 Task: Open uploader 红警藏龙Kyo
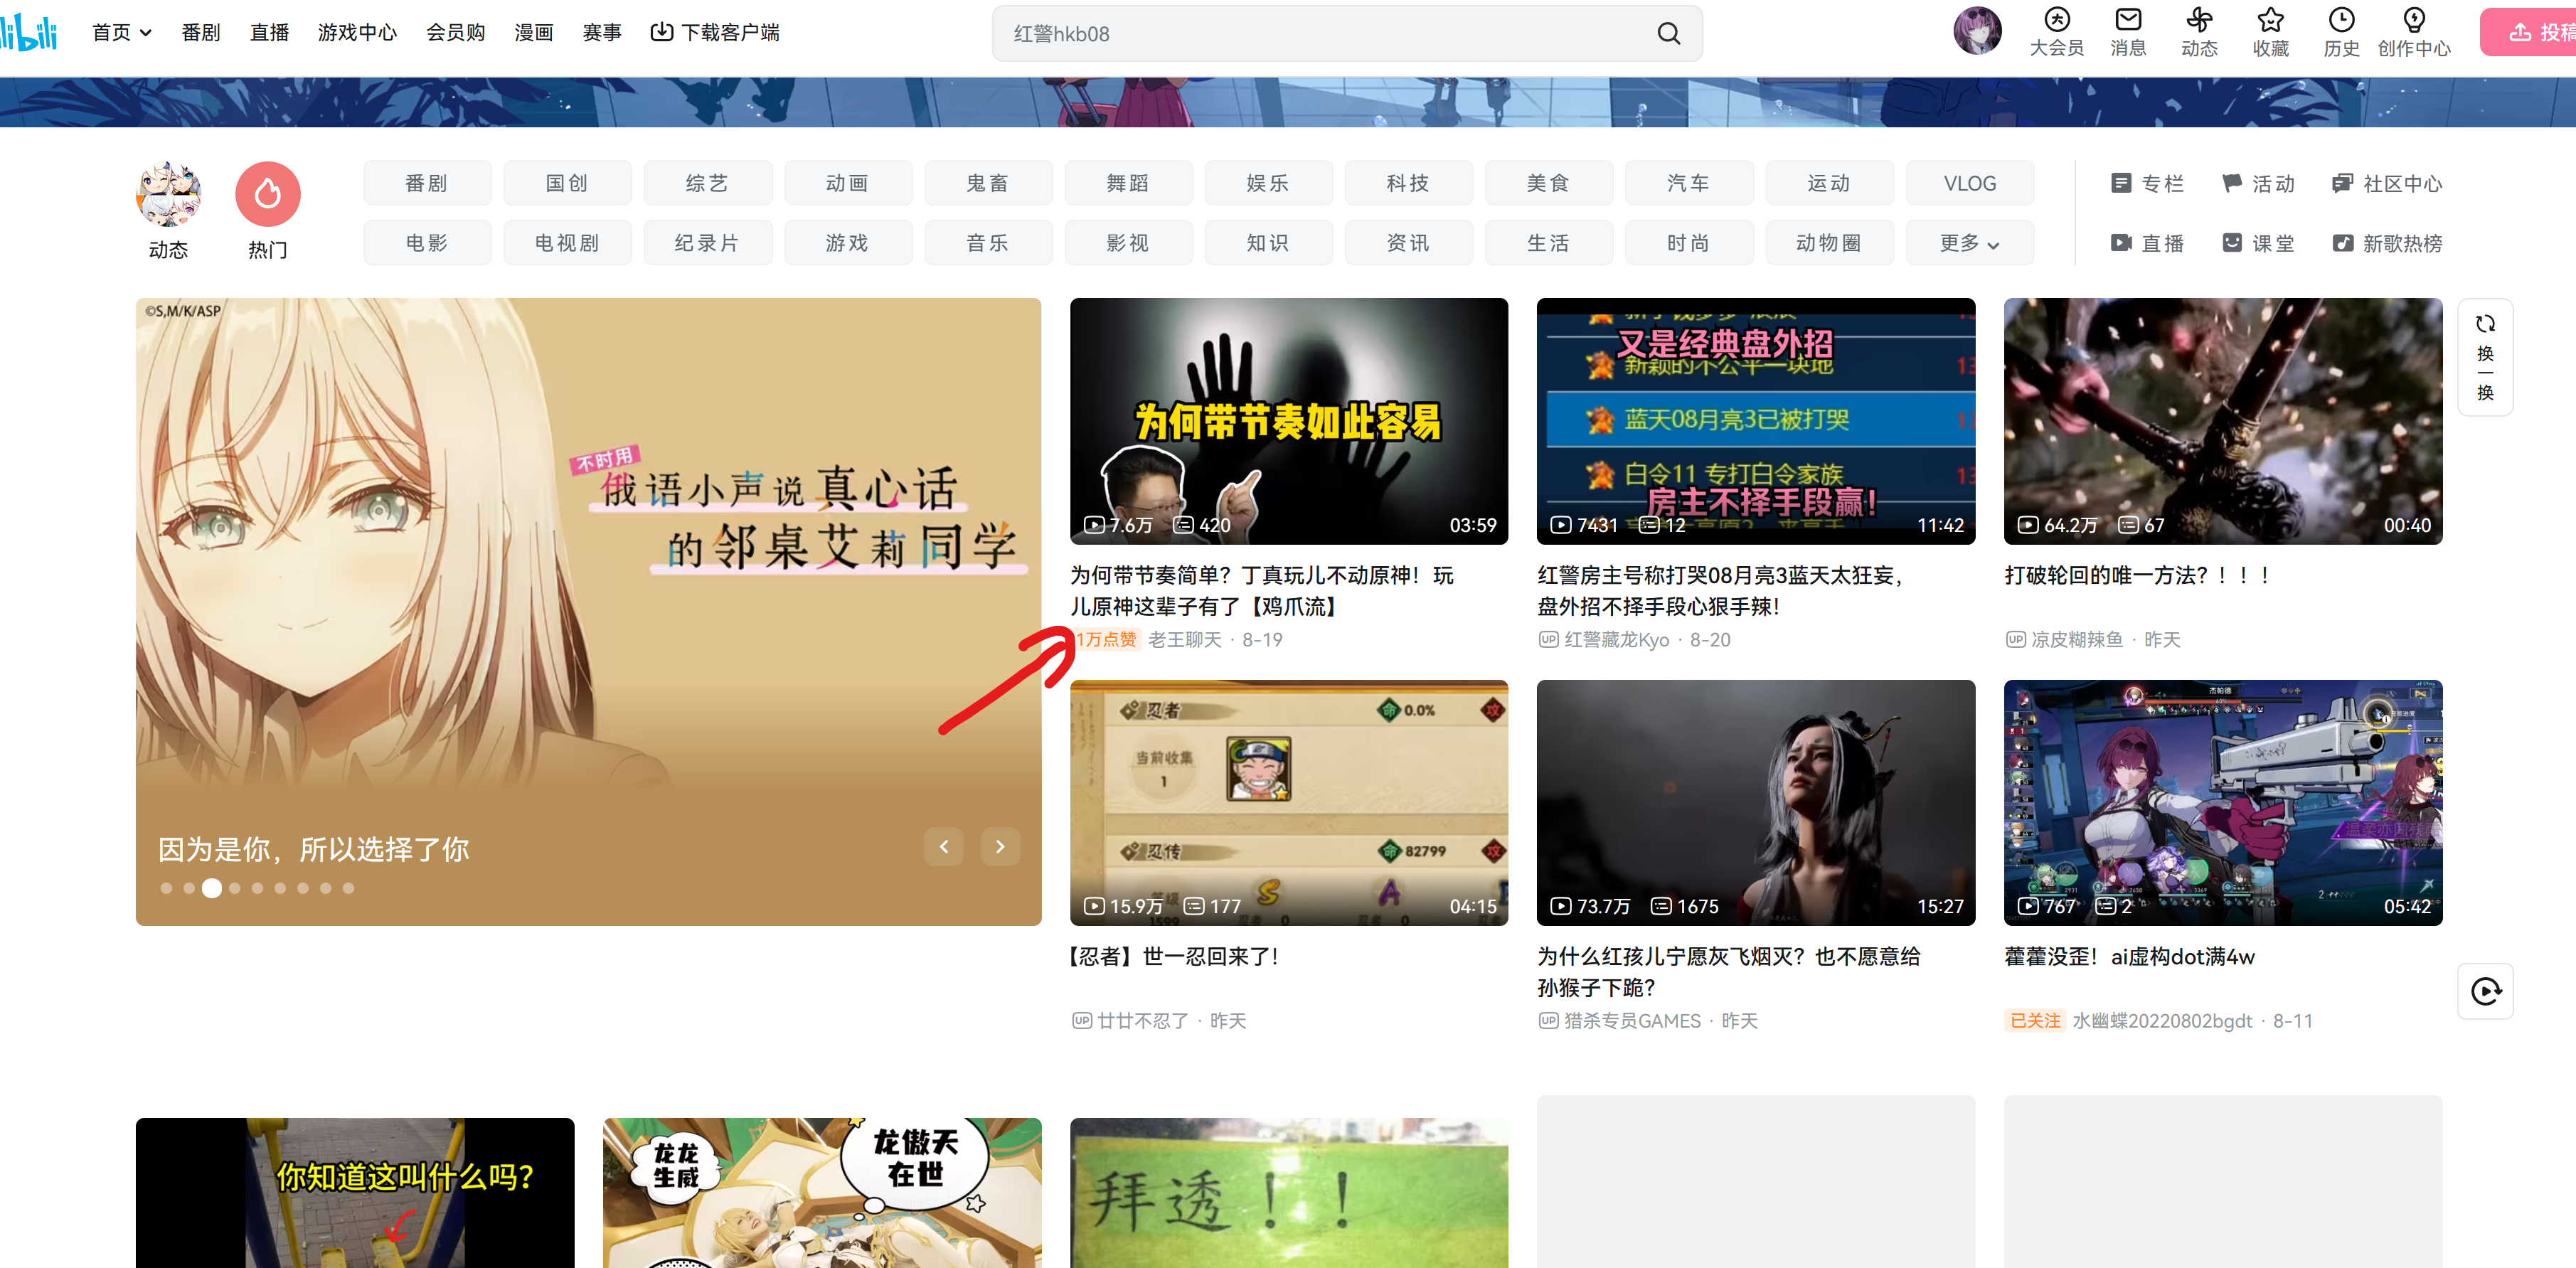point(1616,639)
